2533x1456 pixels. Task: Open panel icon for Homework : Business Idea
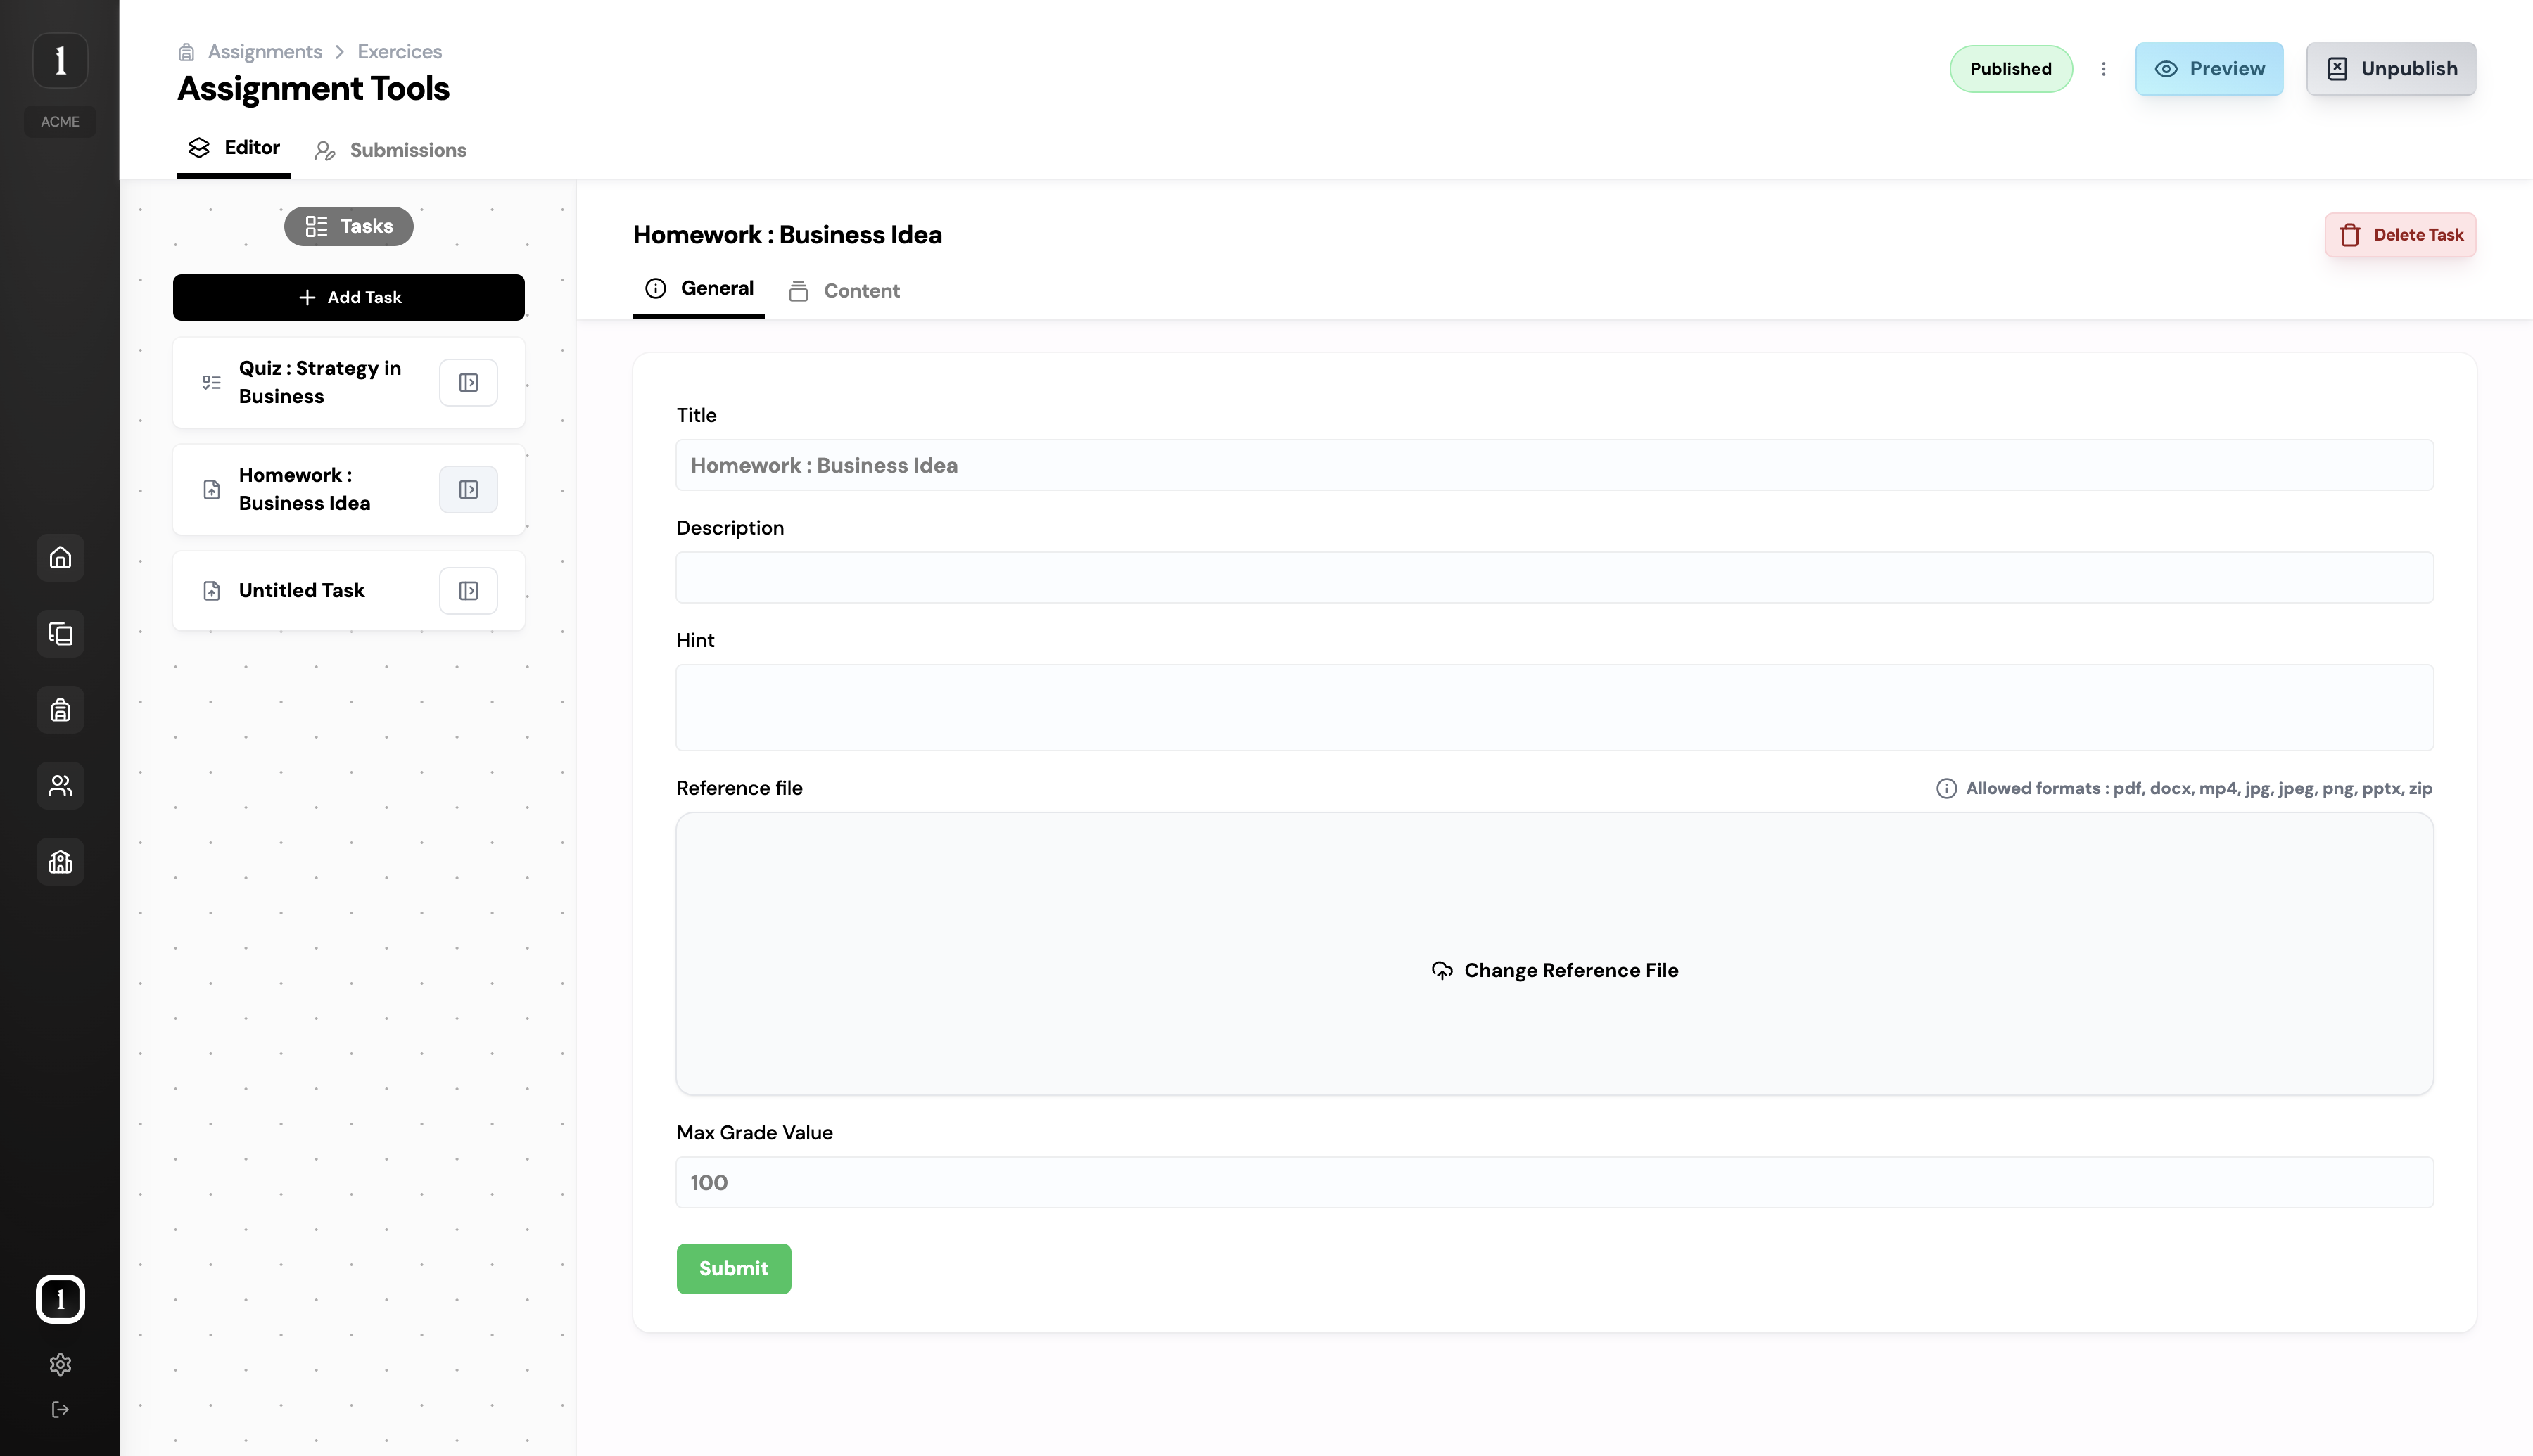[468, 489]
